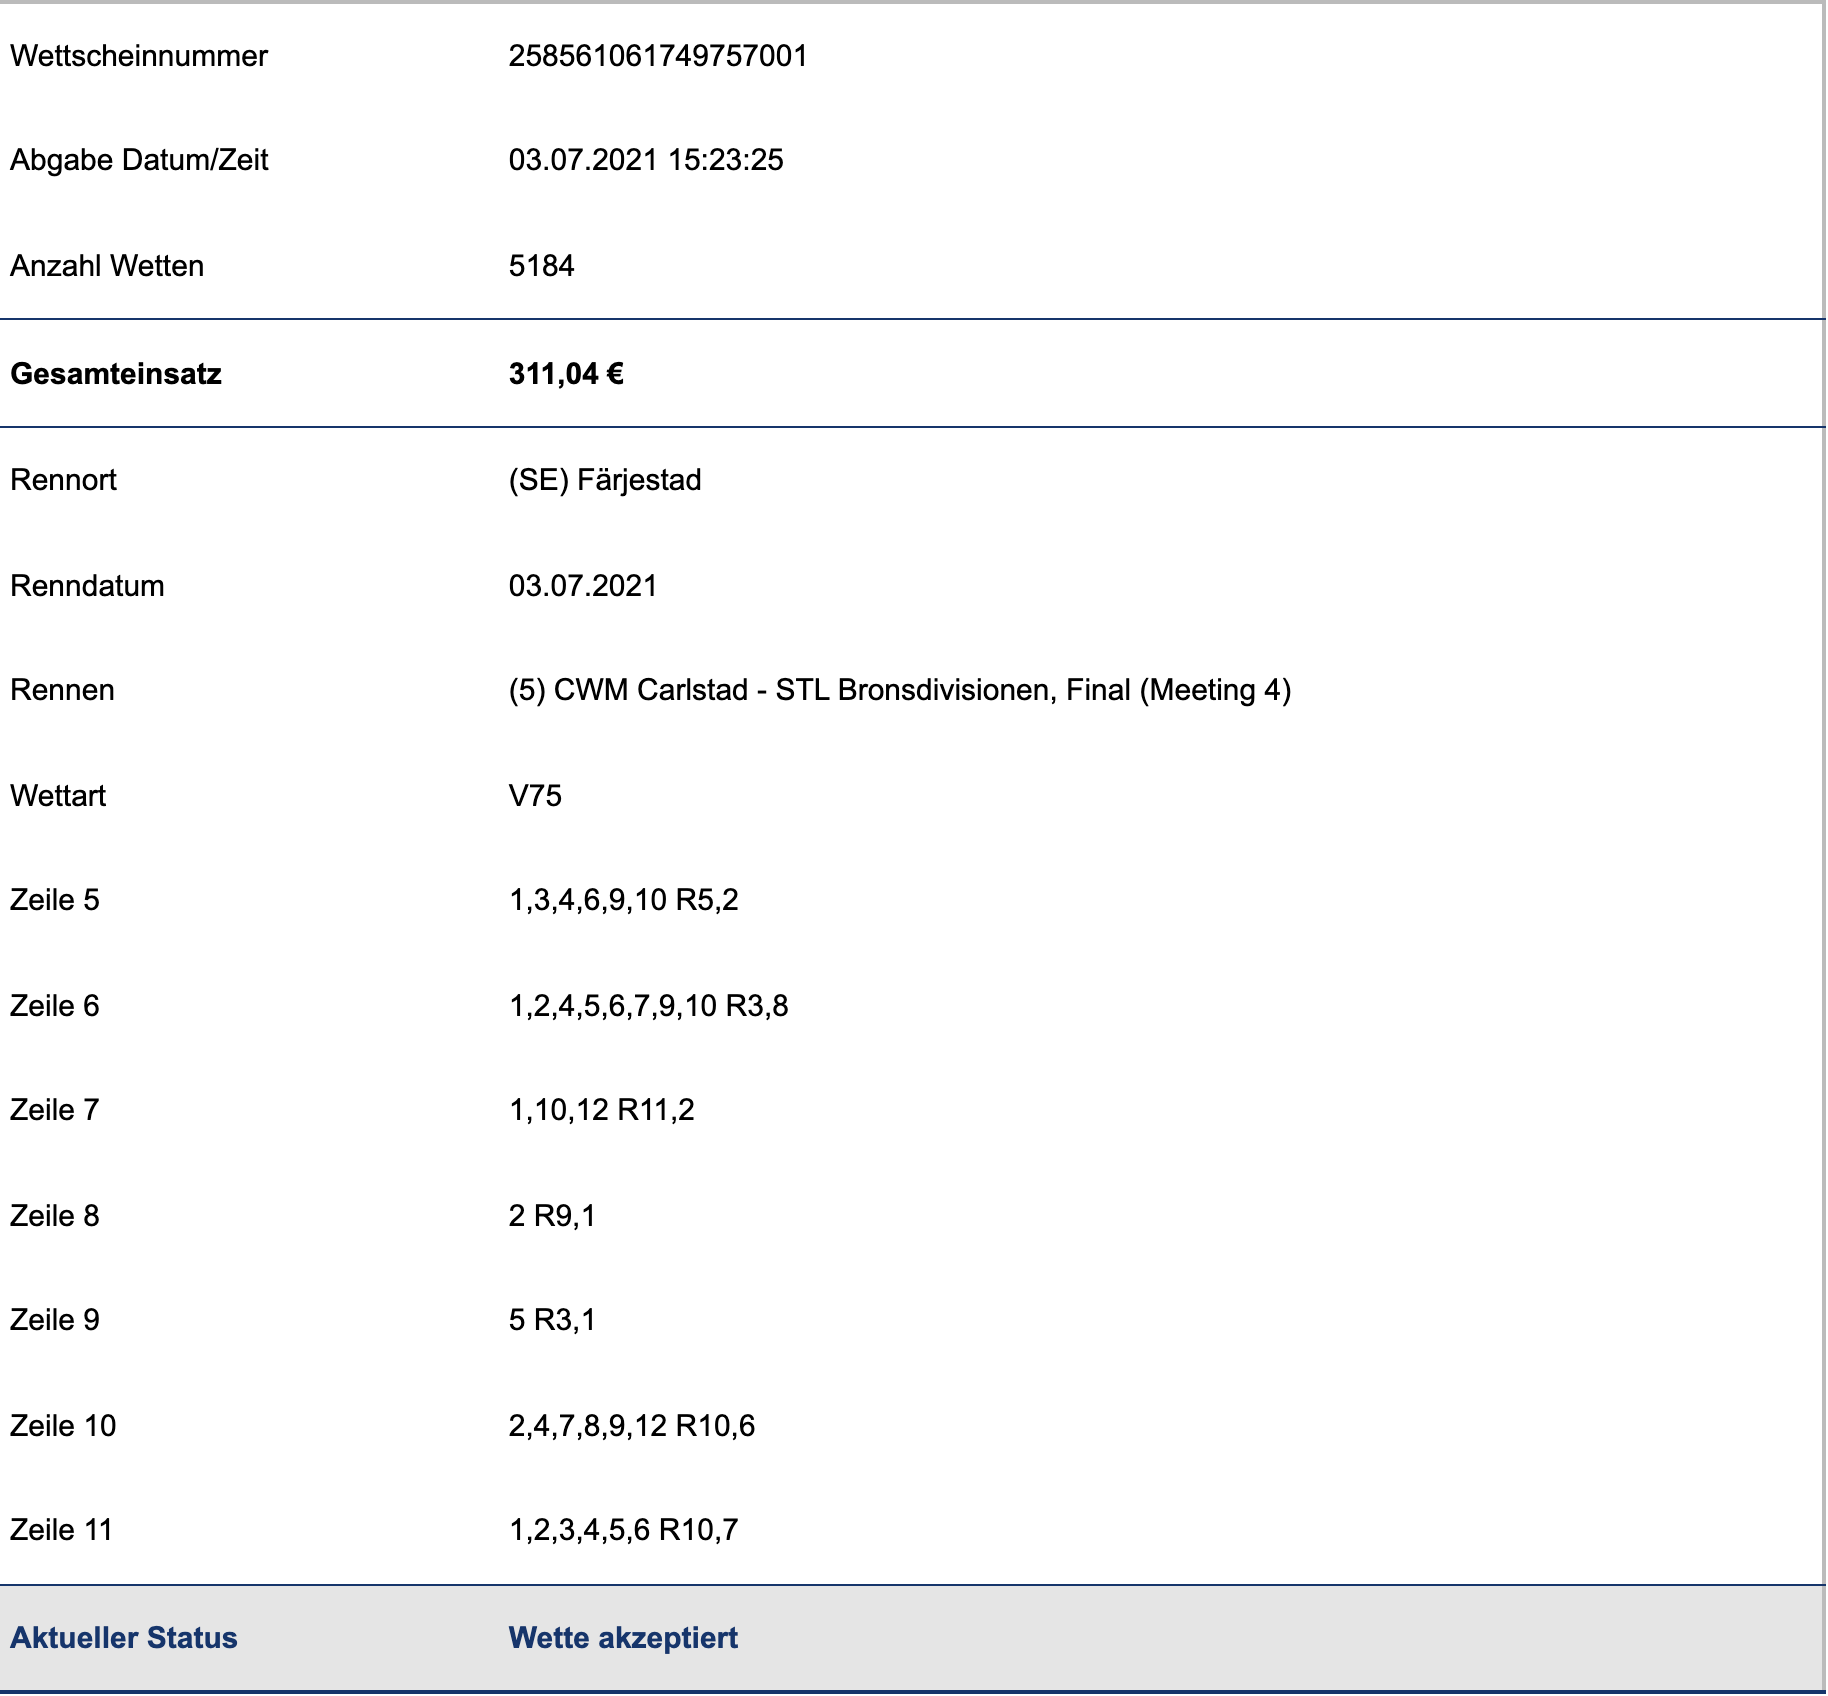Click the Zeile 8 label
This screenshot has height=1696, width=1828.
pyautogui.click(x=55, y=1216)
